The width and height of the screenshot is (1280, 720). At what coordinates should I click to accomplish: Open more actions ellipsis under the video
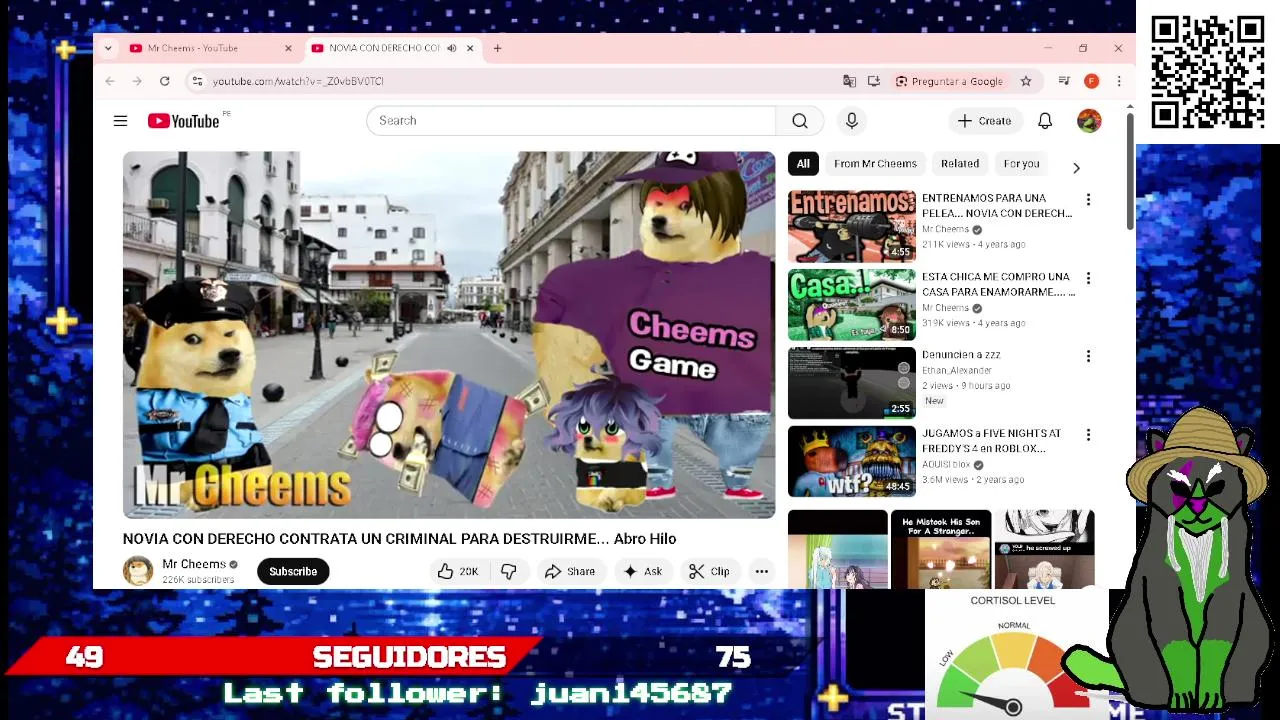[762, 572]
